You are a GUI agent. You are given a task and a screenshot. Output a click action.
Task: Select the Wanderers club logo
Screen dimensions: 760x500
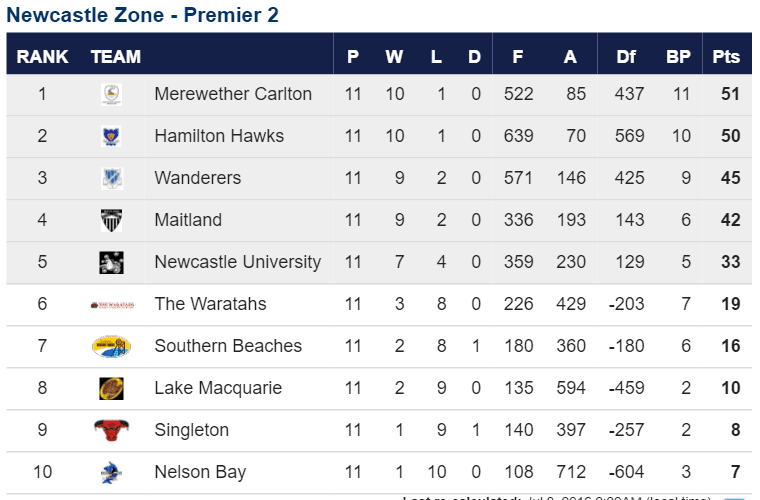[112, 178]
